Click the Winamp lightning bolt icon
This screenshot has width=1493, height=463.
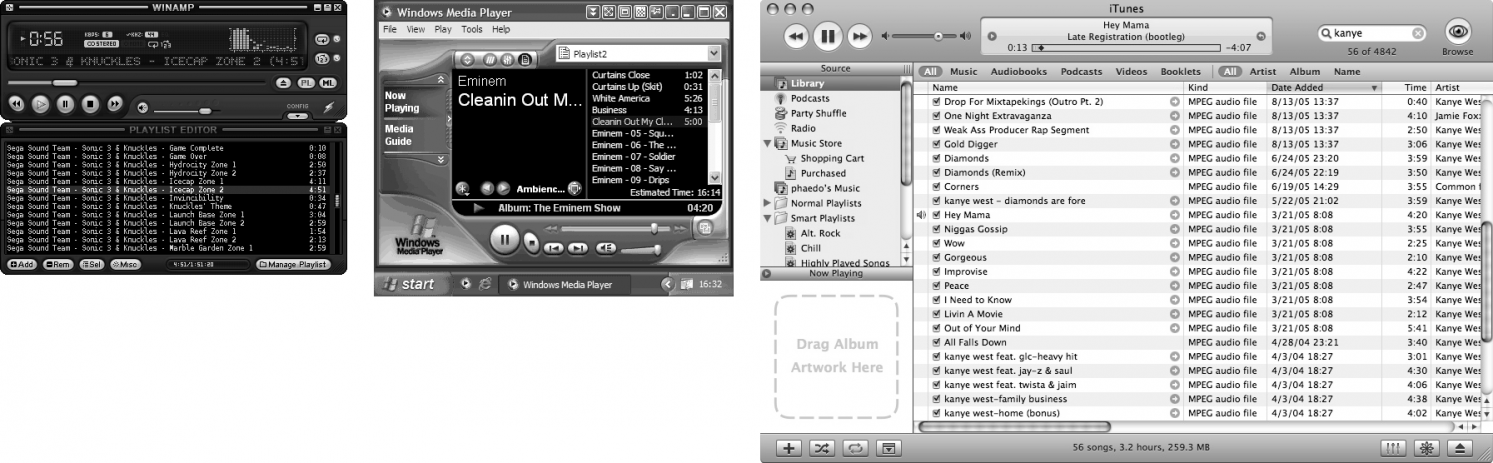[x=329, y=107]
